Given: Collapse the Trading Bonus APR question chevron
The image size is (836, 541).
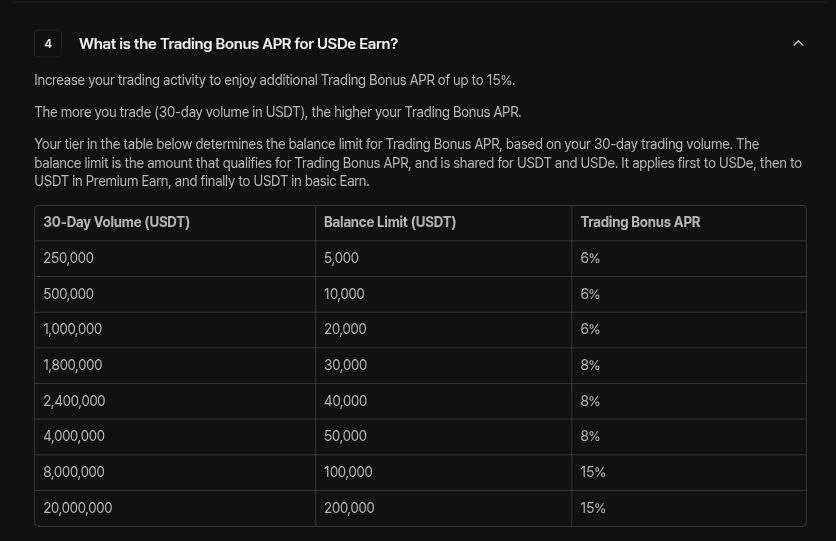Looking at the screenshot, I should (x=798, y=44).
